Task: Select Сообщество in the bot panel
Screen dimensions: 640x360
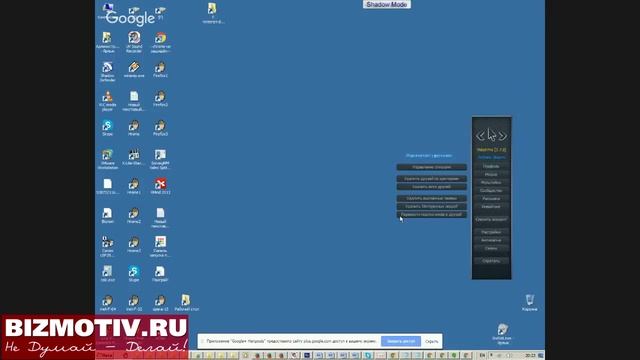Action: (491, 191)
